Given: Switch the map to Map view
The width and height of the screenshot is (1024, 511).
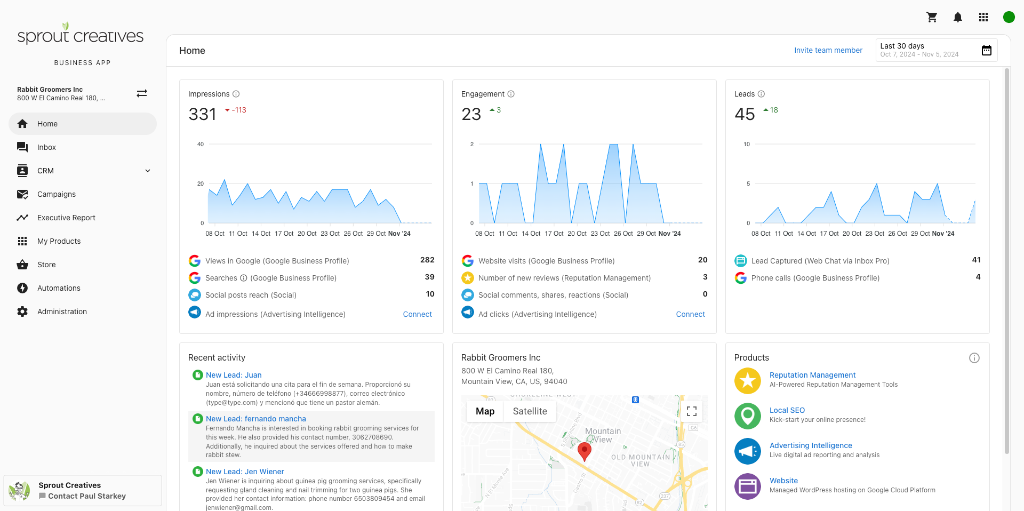Looking at the screenshot, I should pyautogui.click(x=485, y=411).
